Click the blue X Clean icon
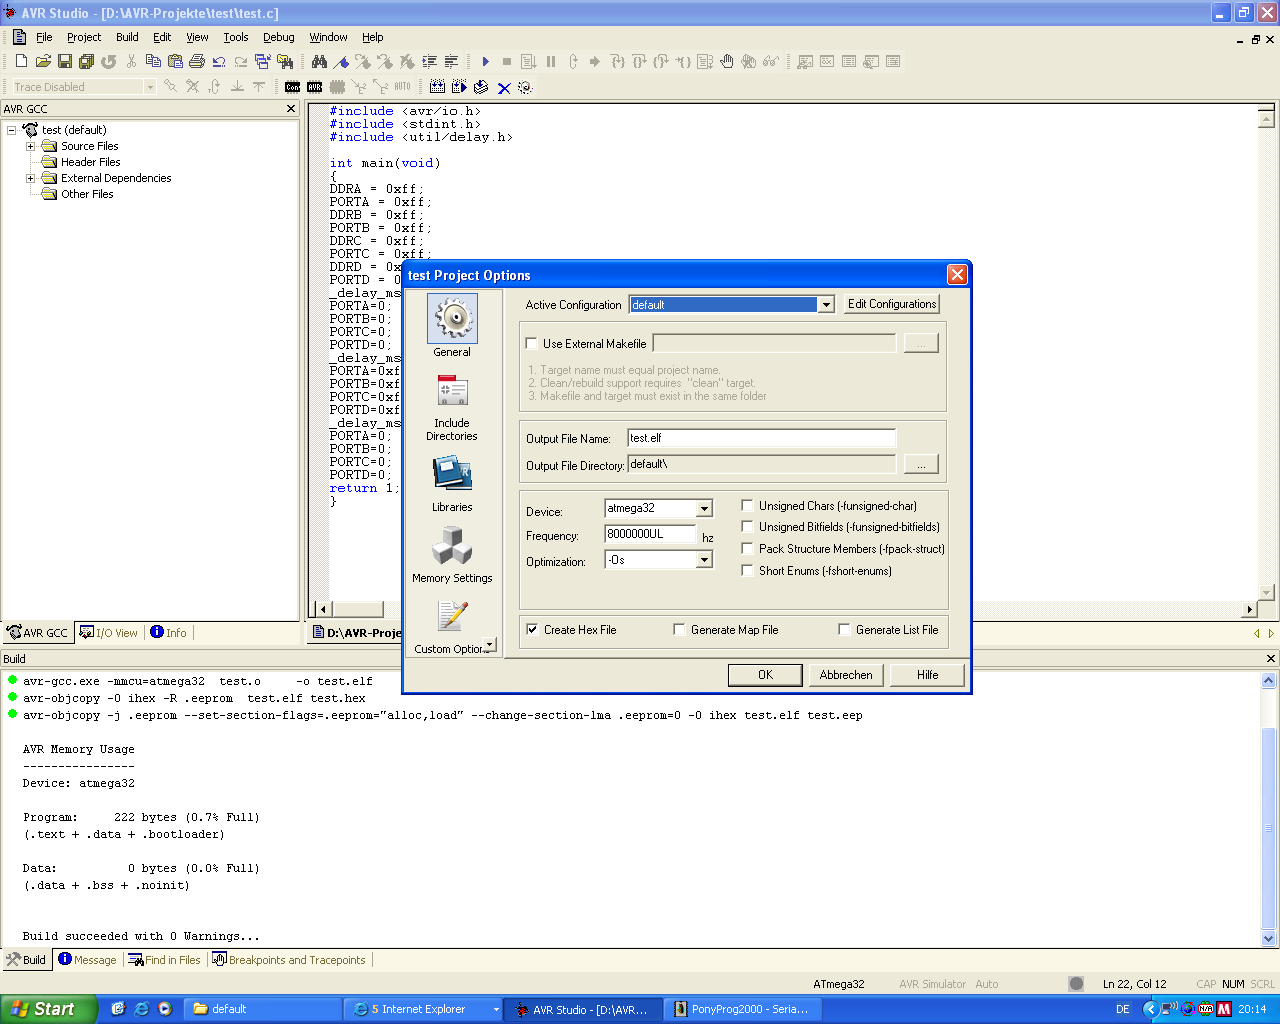This screenshot has height=1024, width=1280. (504, 87)
